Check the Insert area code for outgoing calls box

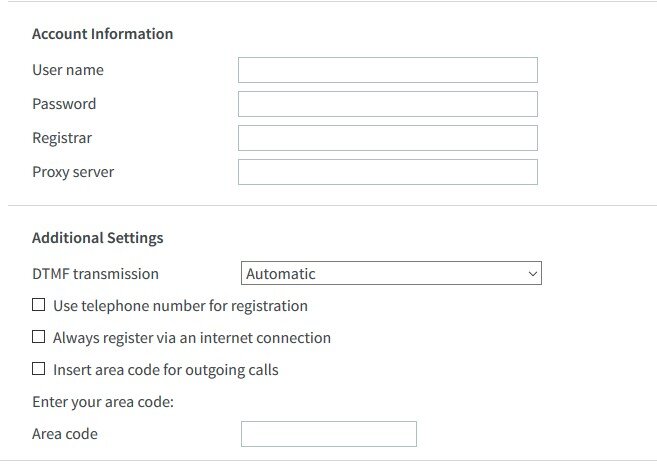39,369
